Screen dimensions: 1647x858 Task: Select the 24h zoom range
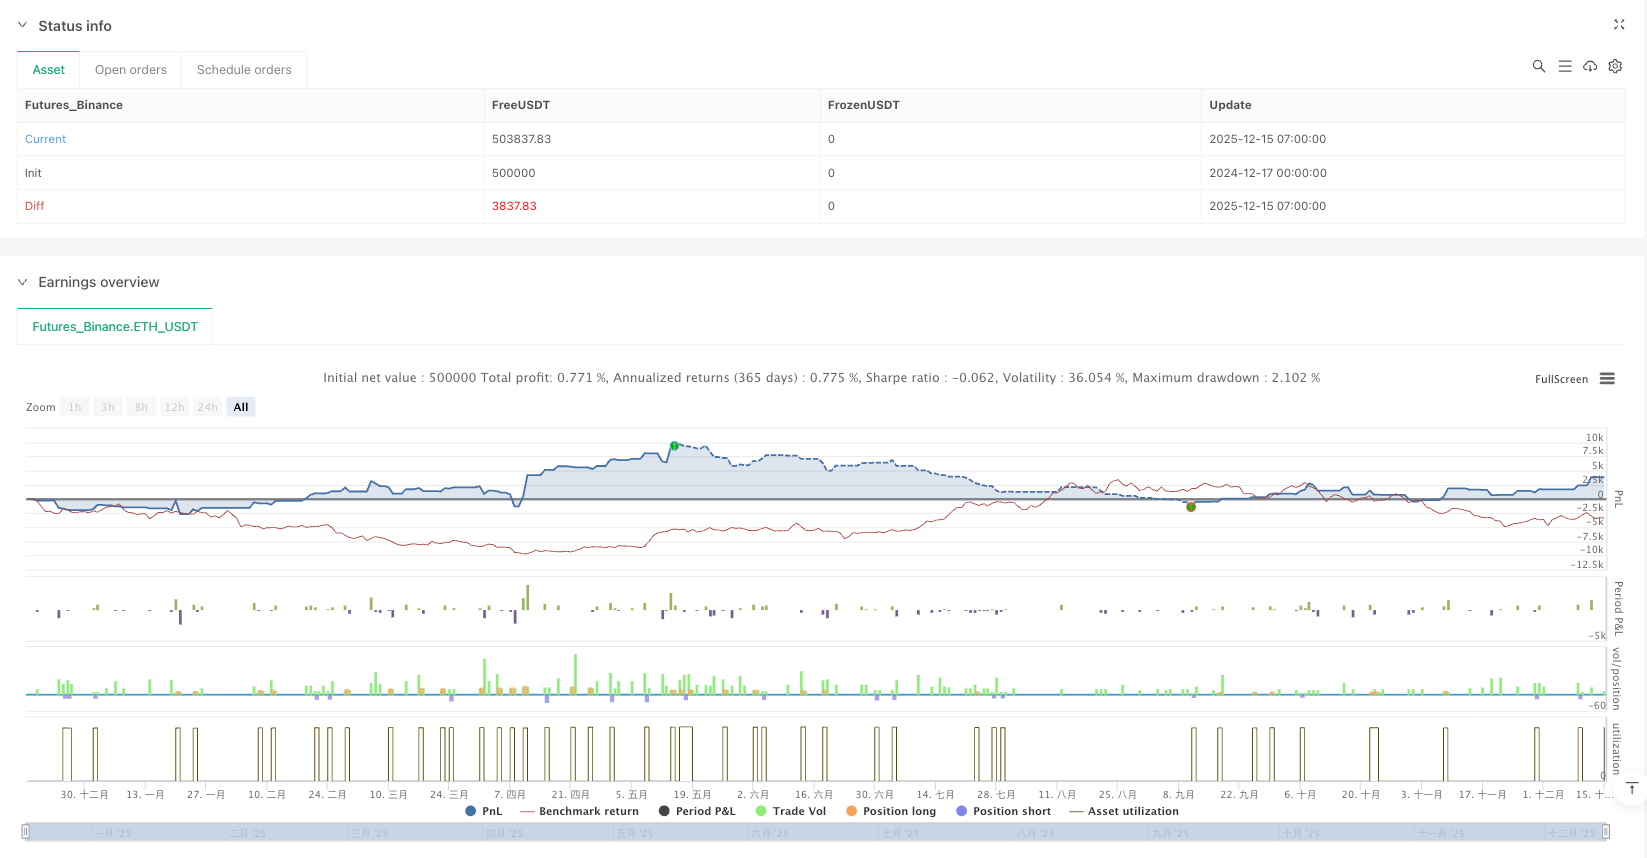point(207,407)
